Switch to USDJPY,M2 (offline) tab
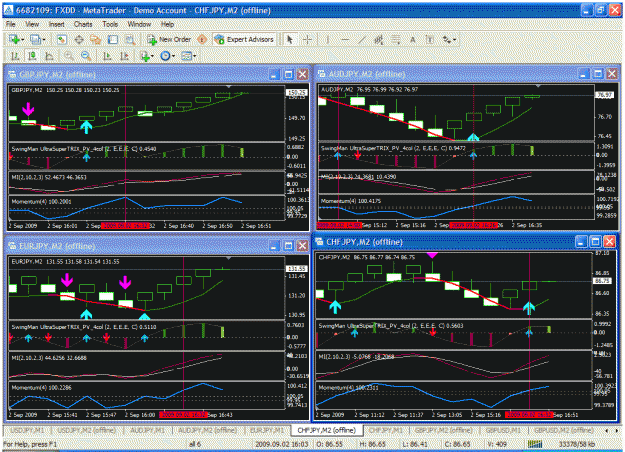625x452 pixels. (x=86, y=430)
